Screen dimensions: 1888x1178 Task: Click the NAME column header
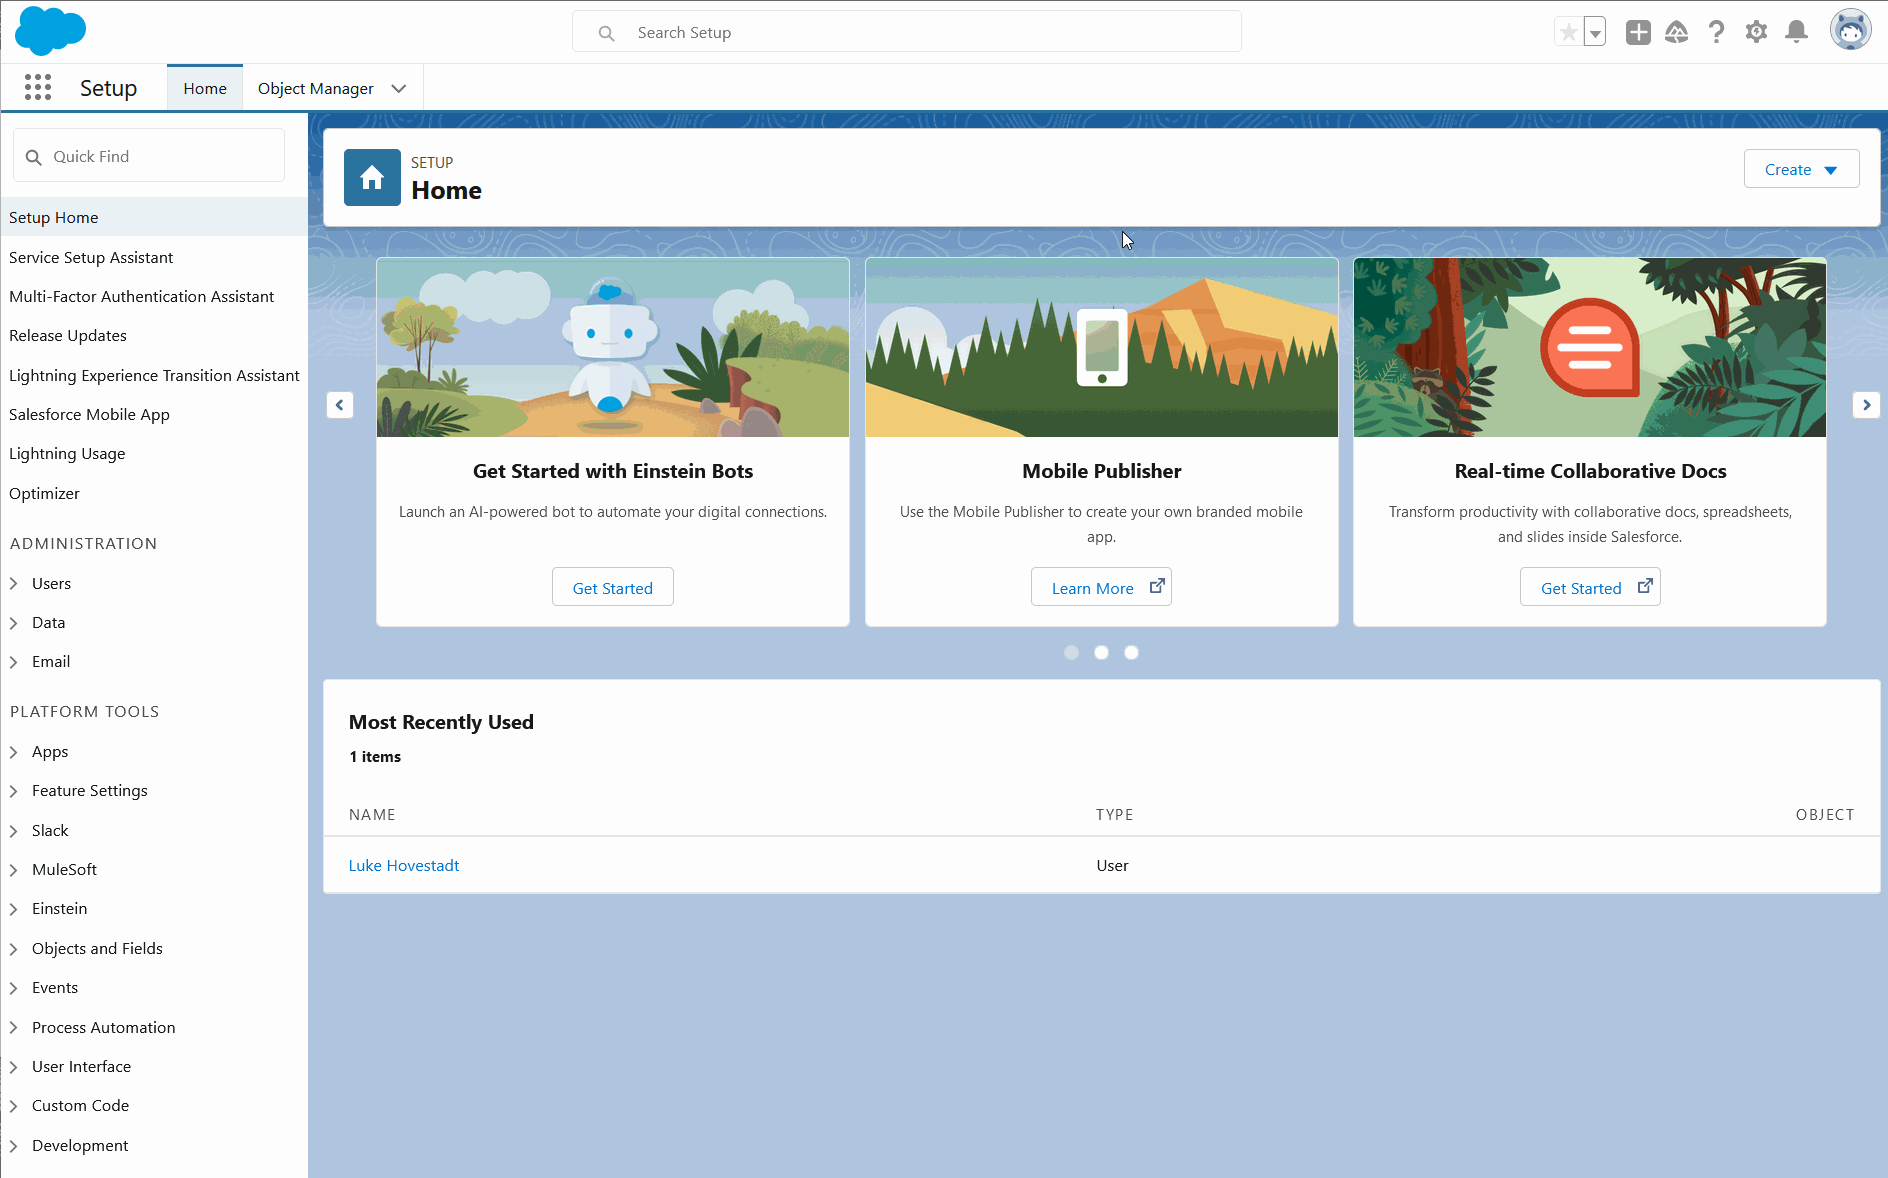click(372, 815)
